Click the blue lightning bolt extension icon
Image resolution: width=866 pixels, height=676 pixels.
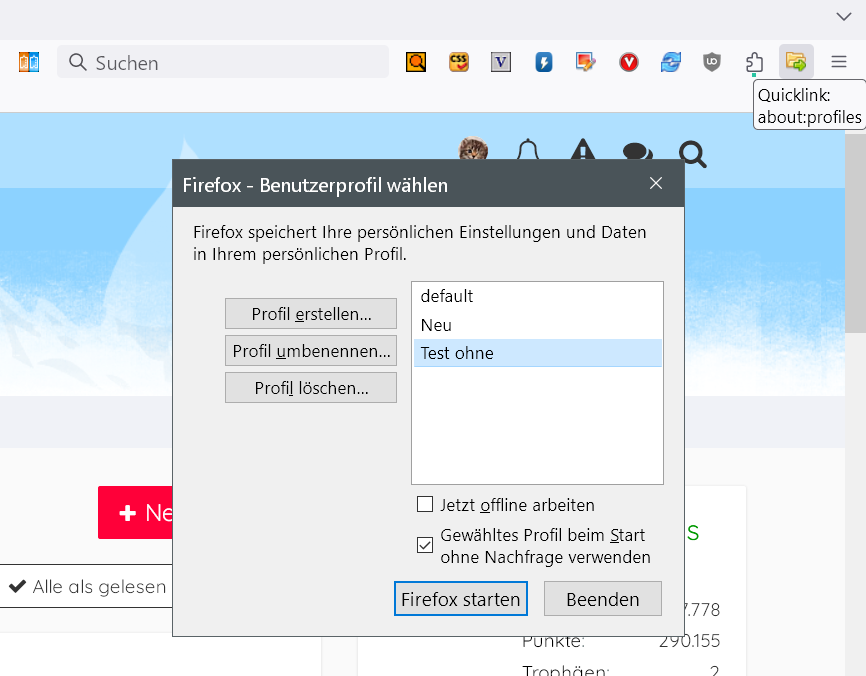(x=543, y=62)
